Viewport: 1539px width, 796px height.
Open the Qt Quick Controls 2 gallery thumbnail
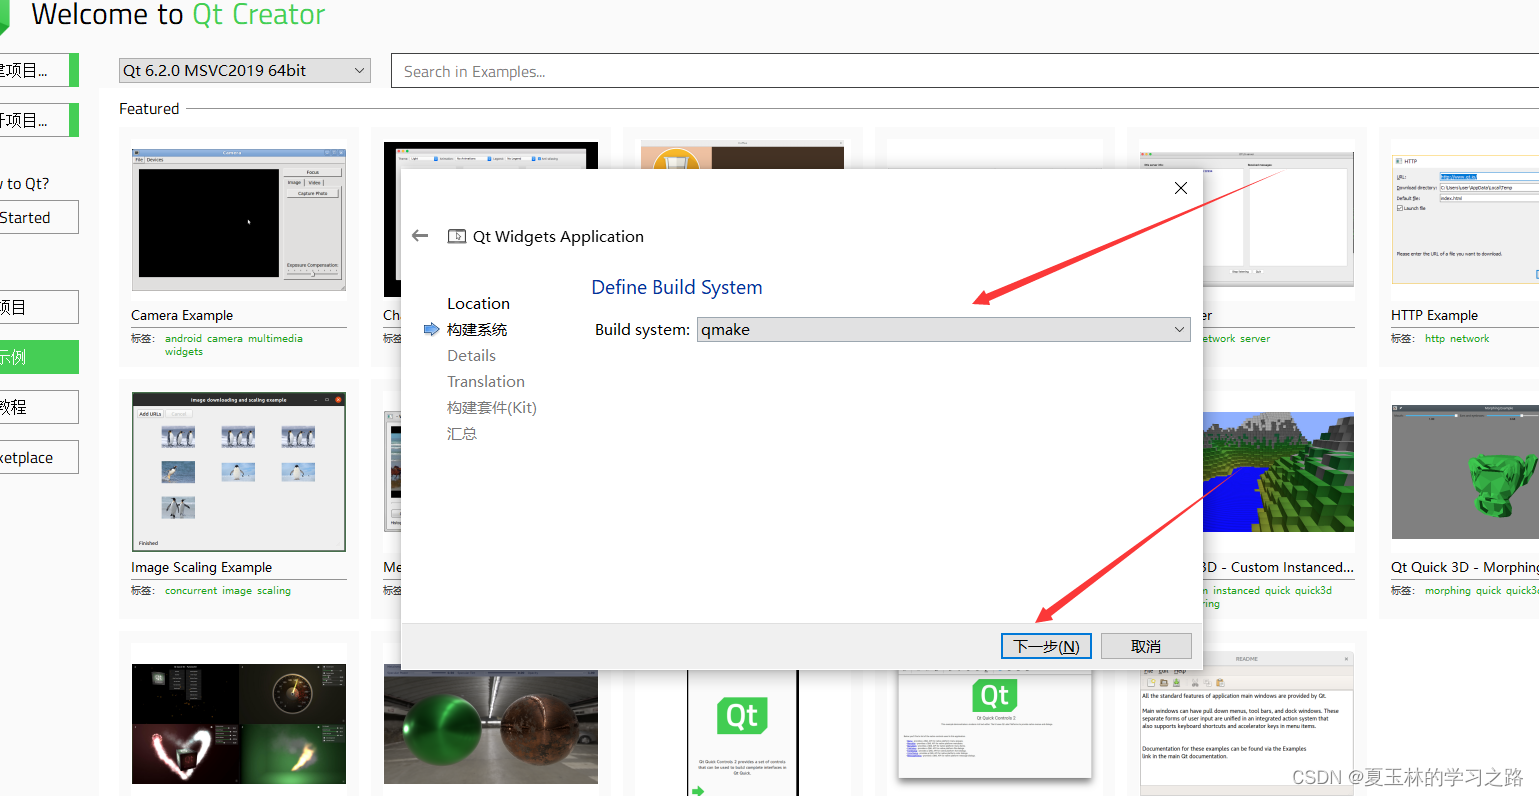click(995, 723)
